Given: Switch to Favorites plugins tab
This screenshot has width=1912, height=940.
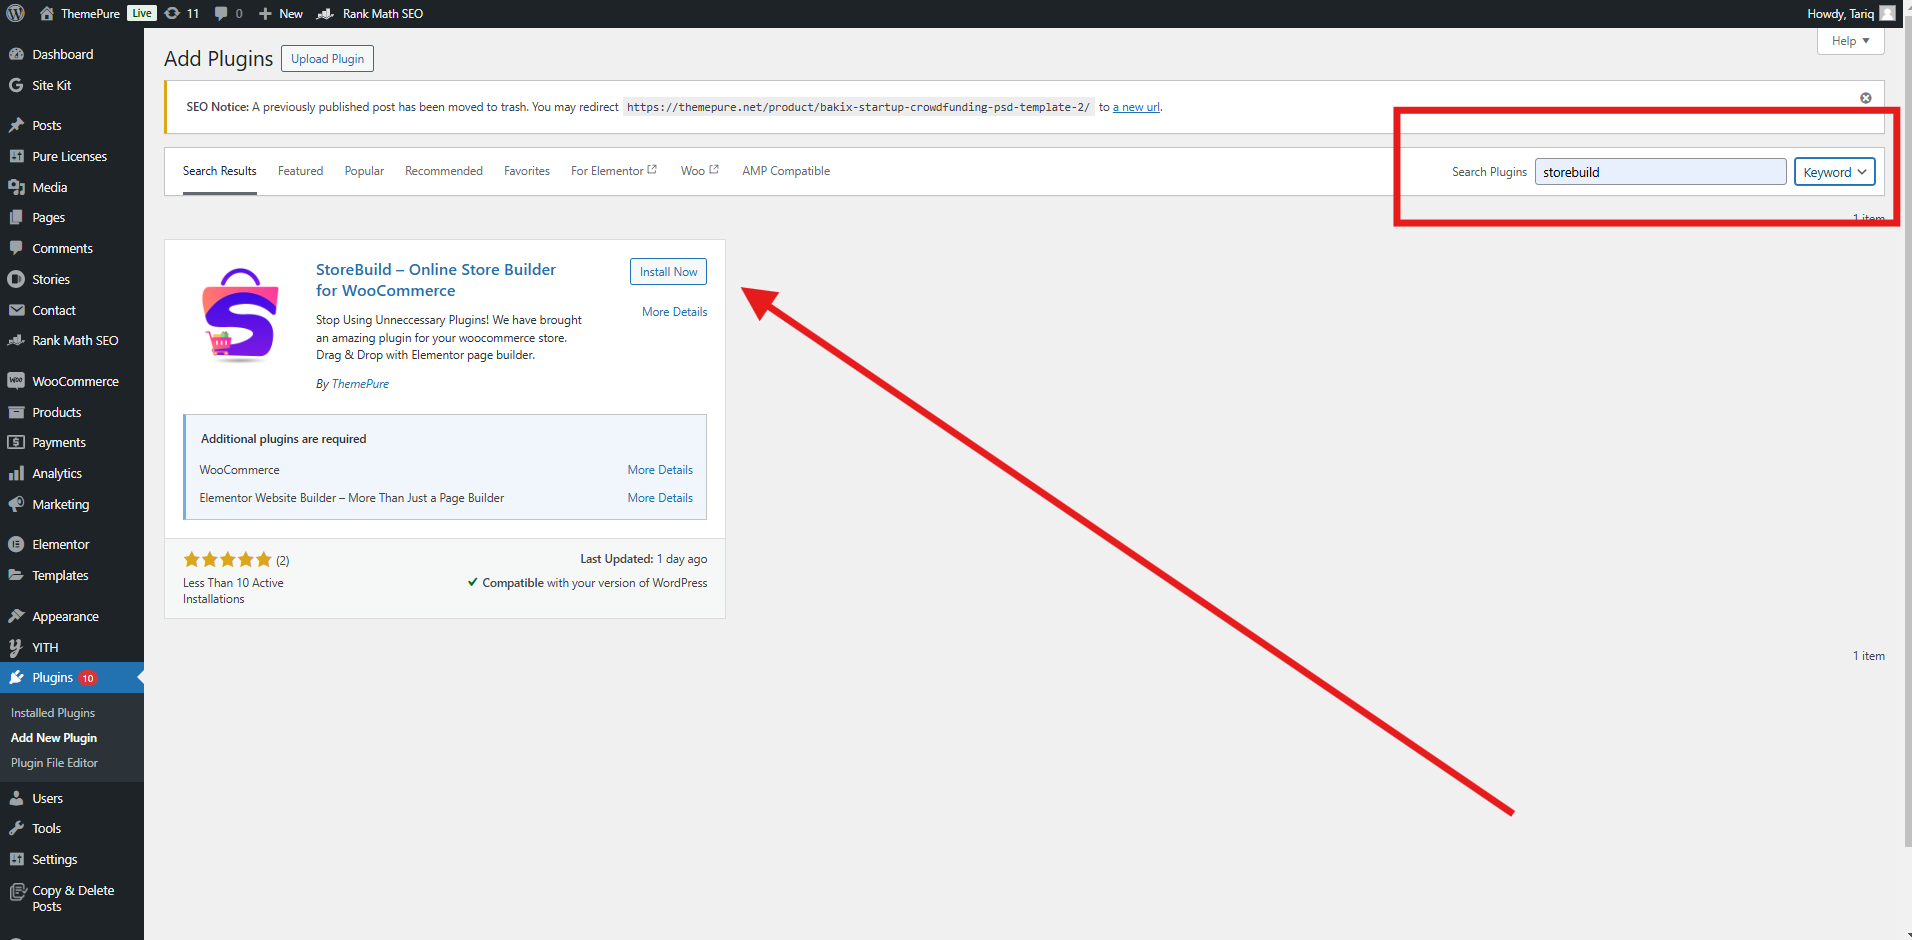Looking at the screenshot, I should click(527, 171).
